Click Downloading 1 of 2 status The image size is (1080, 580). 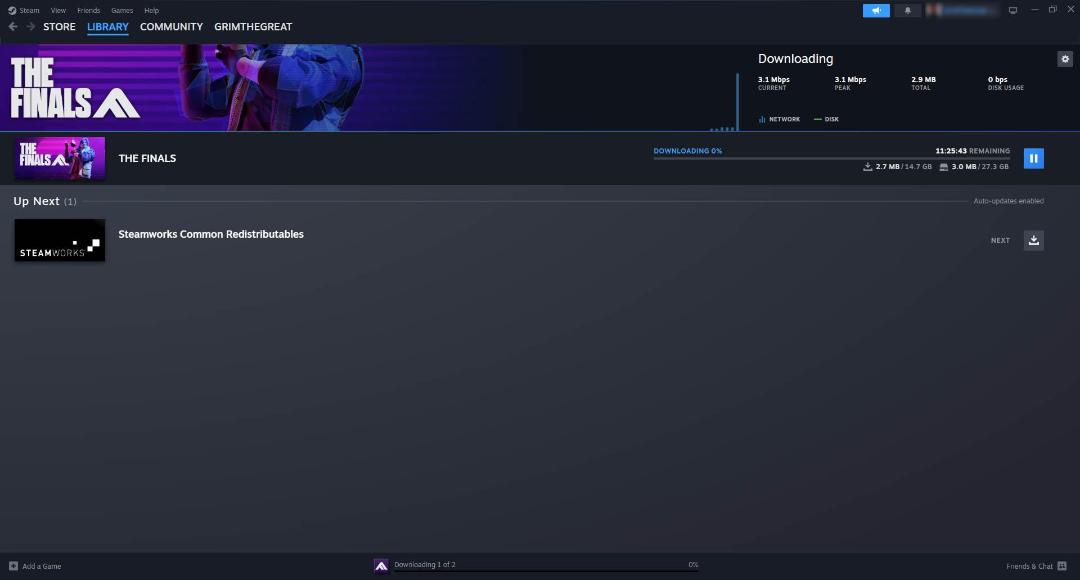point(424,564)
